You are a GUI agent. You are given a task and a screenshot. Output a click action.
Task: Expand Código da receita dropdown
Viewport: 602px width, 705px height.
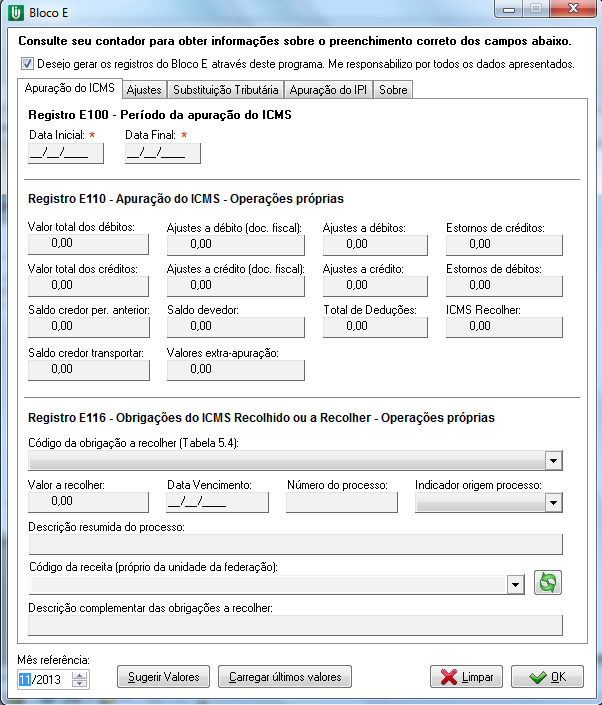coord(516,584)
